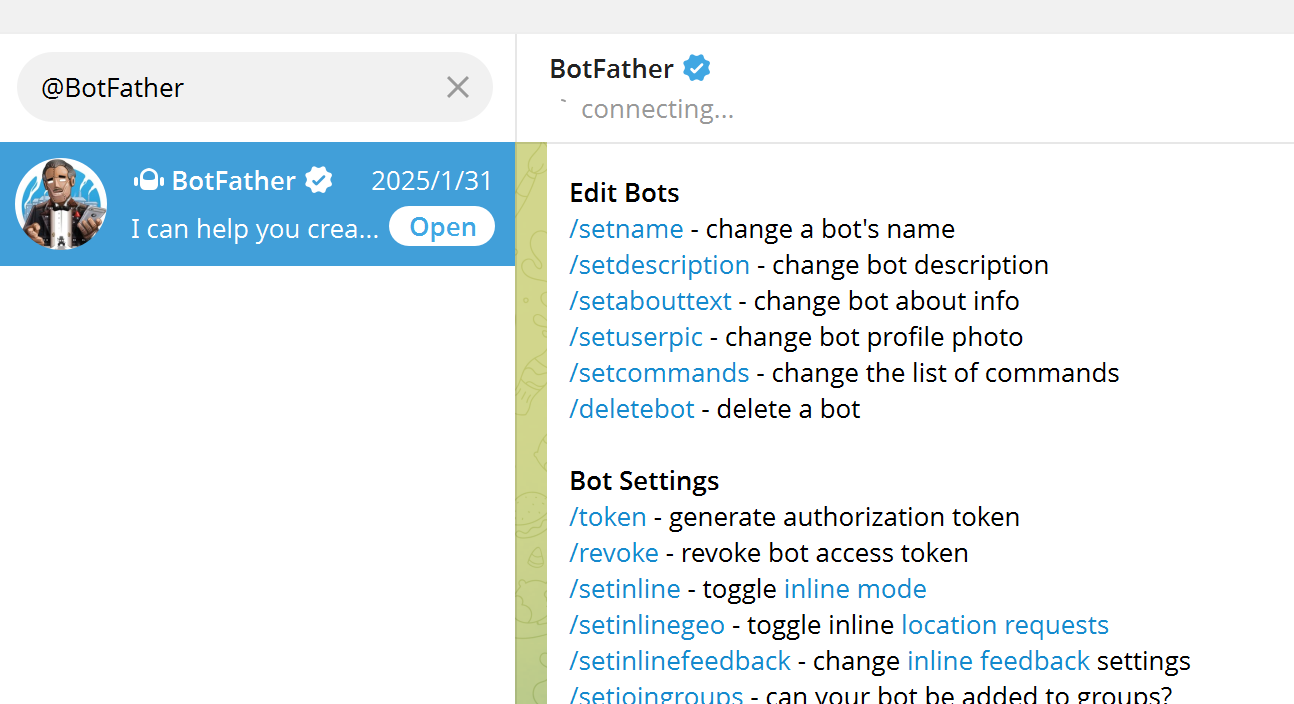Viewport: 1294px width, 704px height.
Task: Open the inline feedback hyperlink
Action: (998, 661)
